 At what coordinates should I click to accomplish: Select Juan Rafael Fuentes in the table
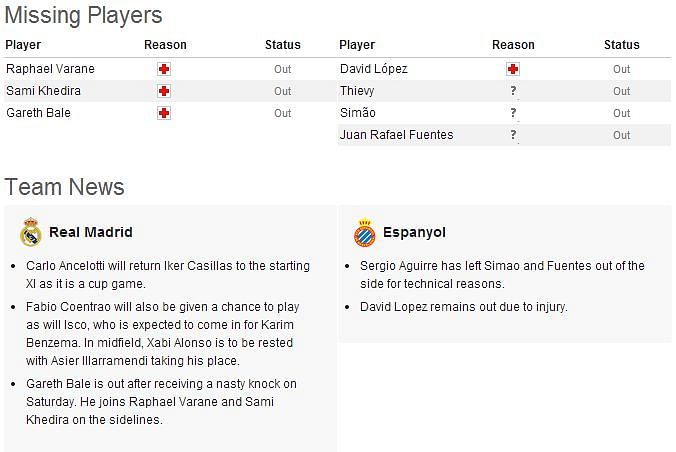(x=397, y=135)
